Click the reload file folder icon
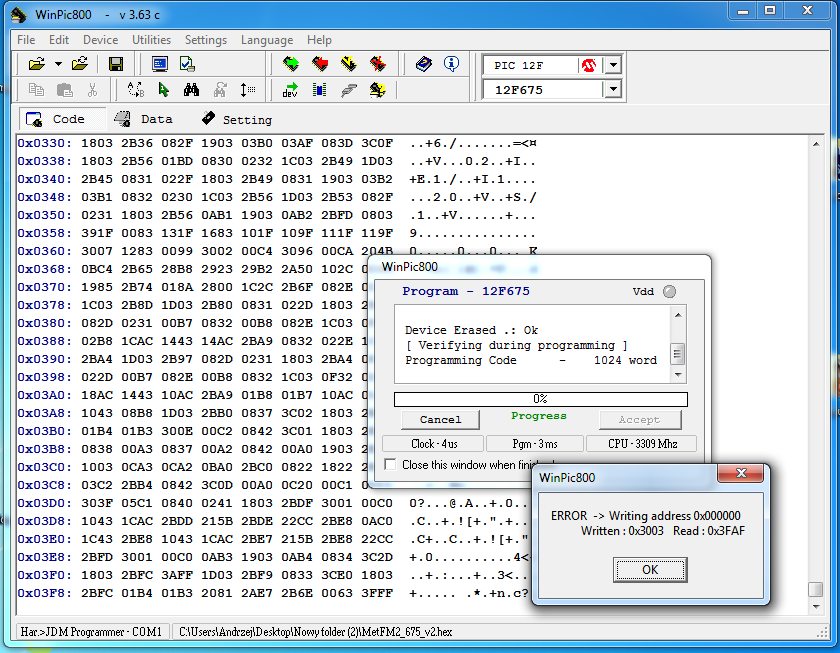This screenshot has height=653, width=840. [x=80, y=64]
